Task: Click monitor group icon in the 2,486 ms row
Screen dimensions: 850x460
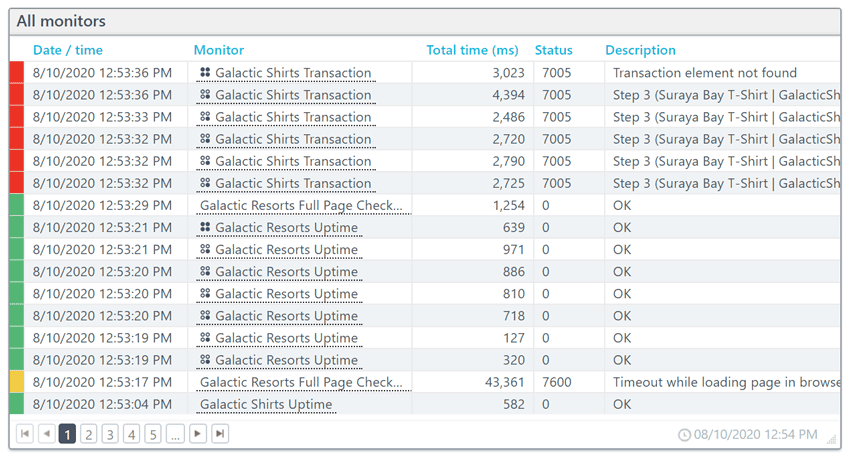Action: (205, 116)
